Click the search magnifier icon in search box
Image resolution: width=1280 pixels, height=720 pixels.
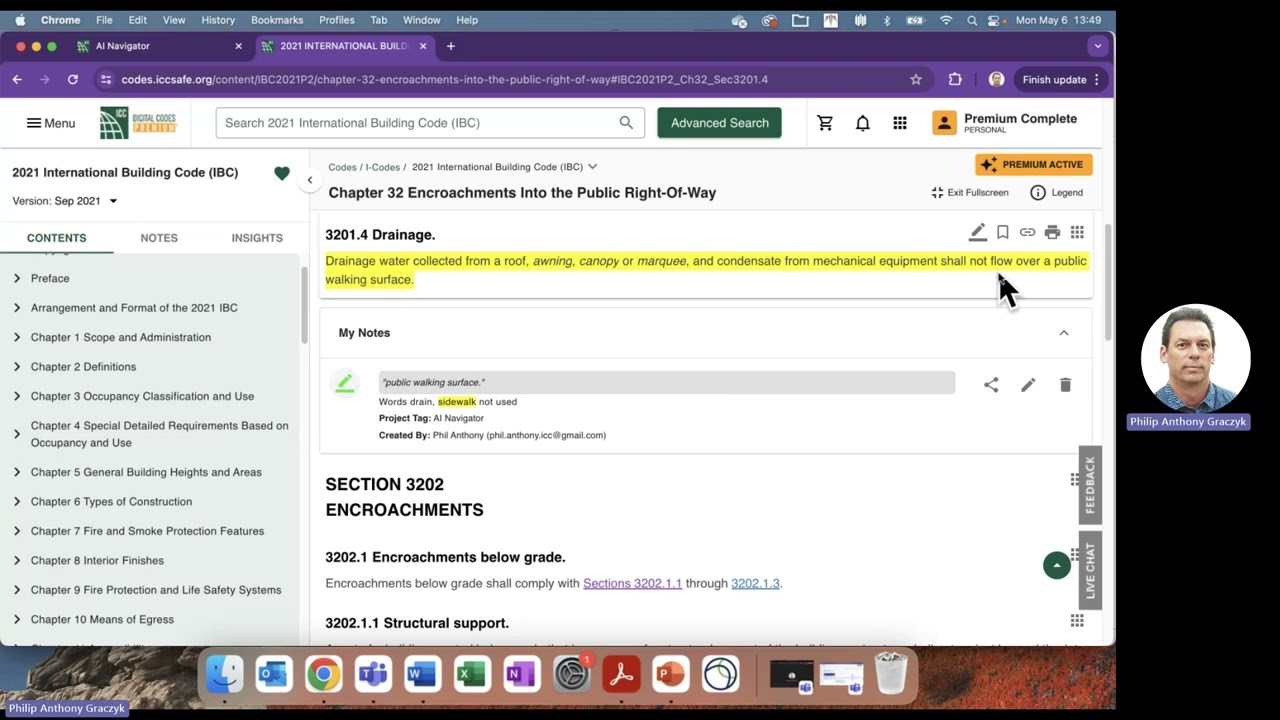(626, 123)
